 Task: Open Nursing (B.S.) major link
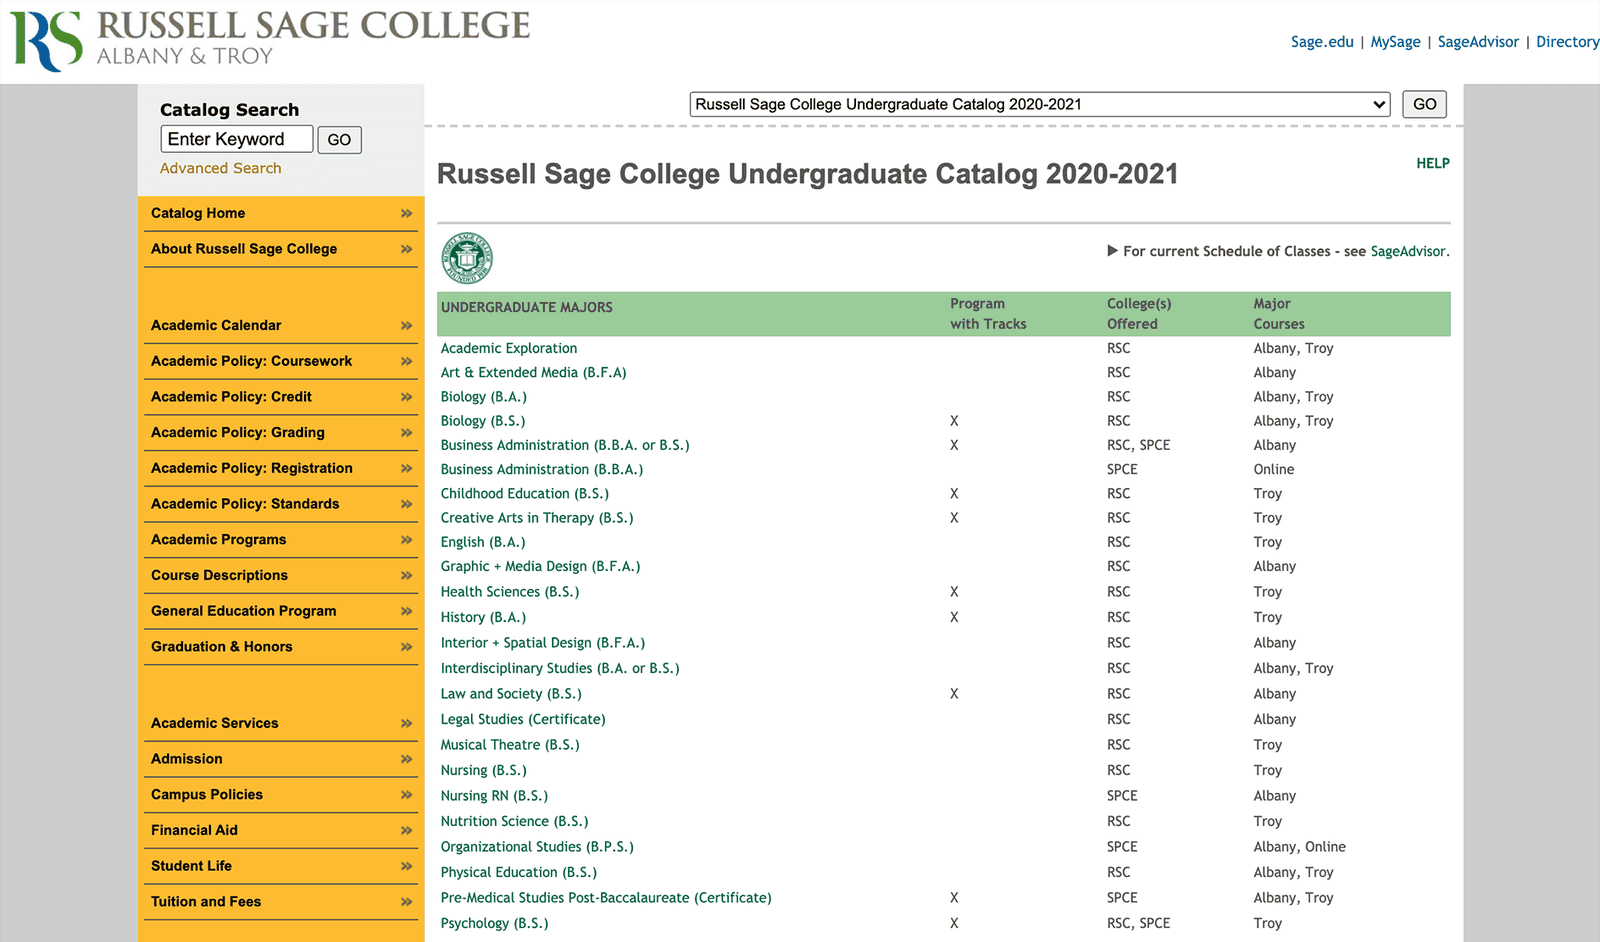(x=483, y=770)
